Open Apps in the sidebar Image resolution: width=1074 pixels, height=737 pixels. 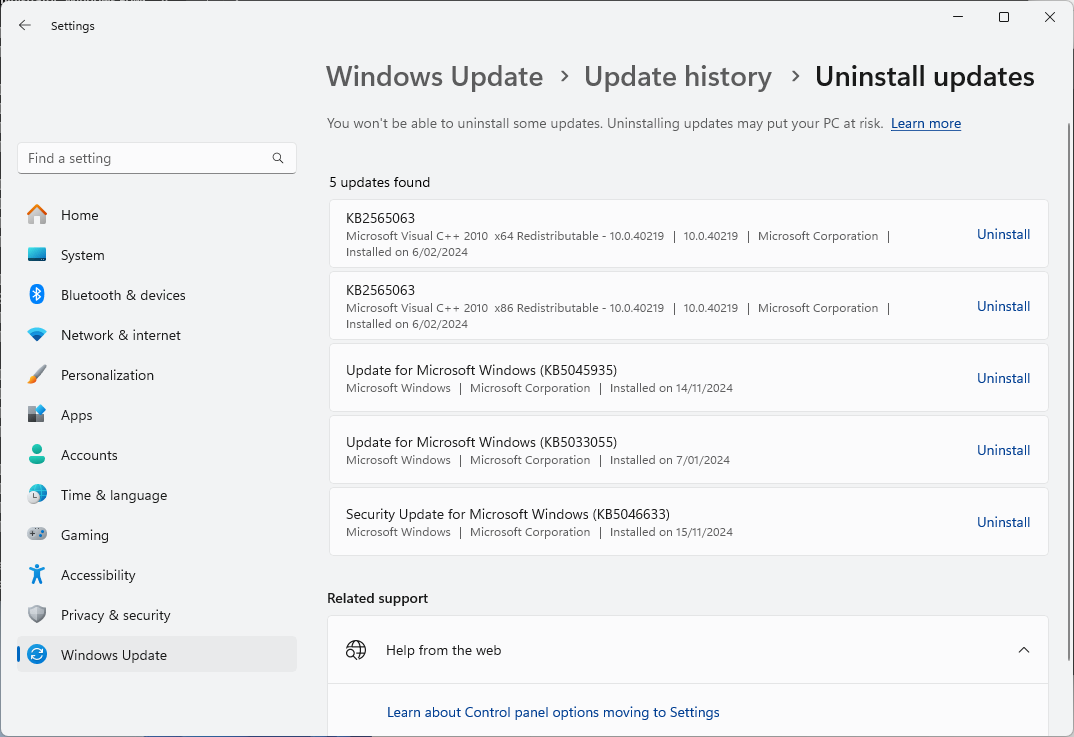click(76, 415)
